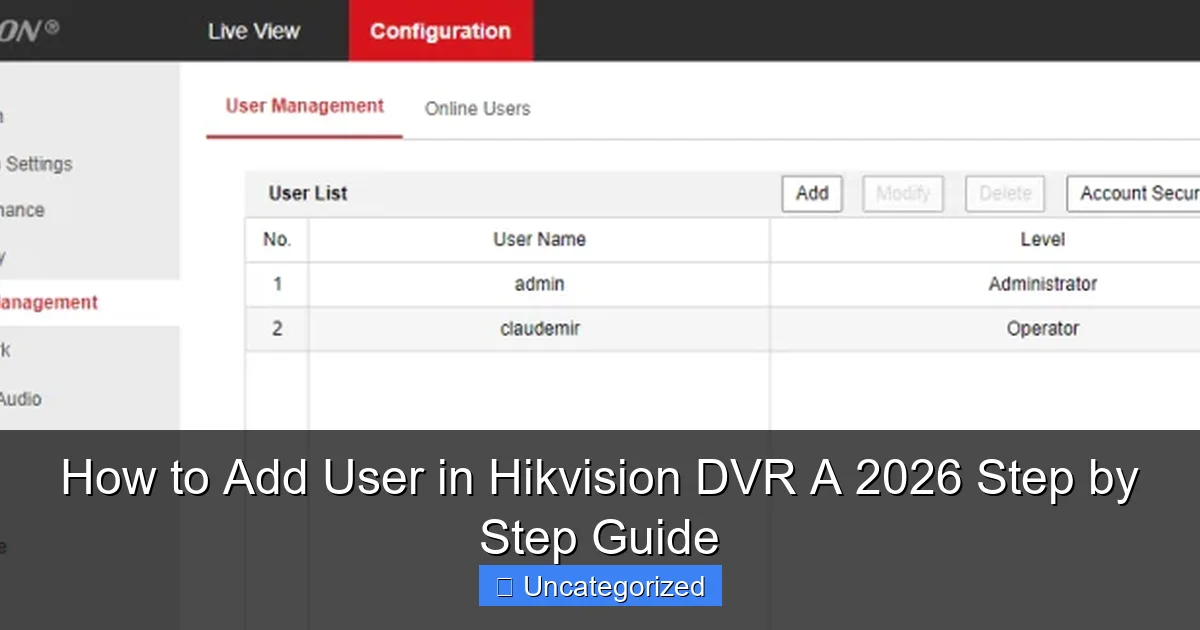The height and width of the screenshot is (630, 1200).
Task: Click the Add button in User List
Action: point(811,193)
